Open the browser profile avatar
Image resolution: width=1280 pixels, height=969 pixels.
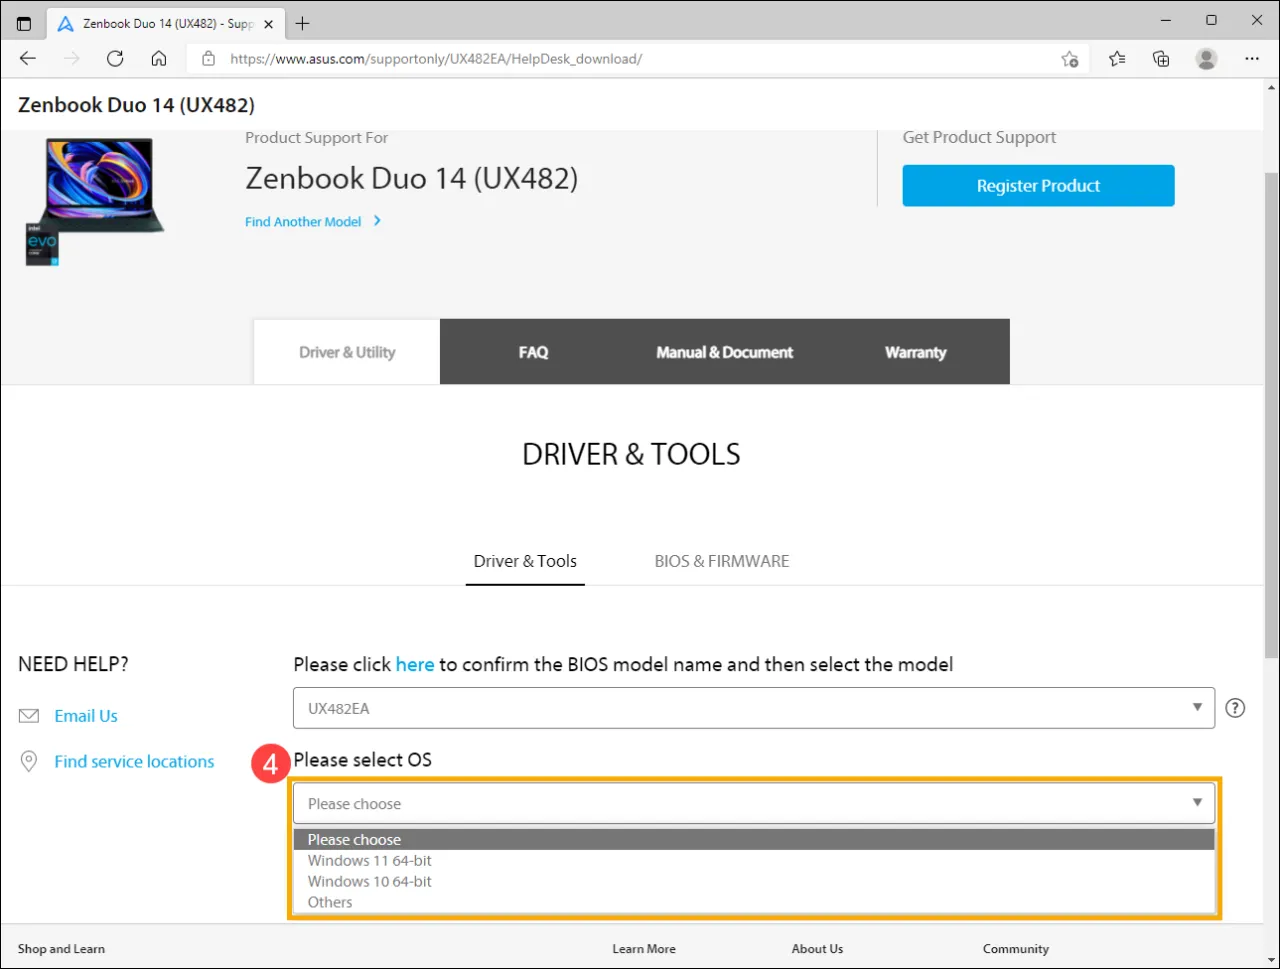(1206, 59)
